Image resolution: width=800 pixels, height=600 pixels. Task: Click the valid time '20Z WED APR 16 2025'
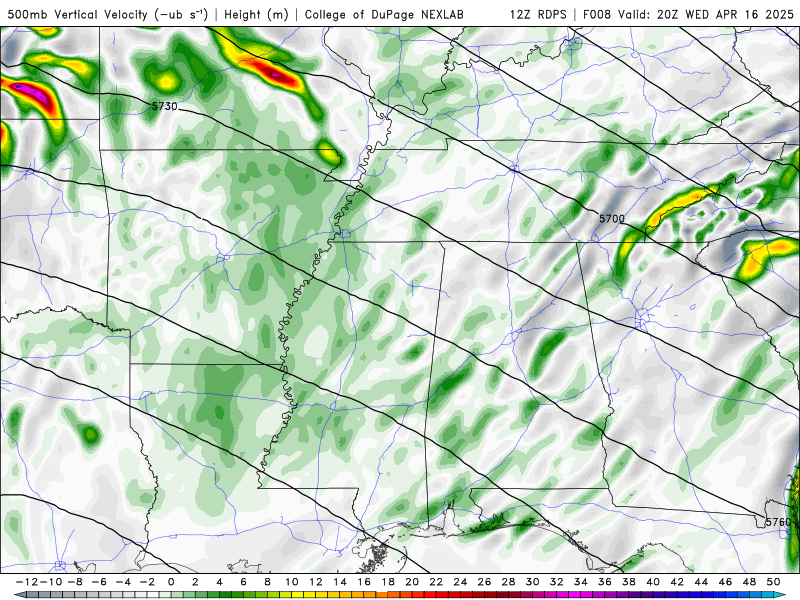[726, 14]
